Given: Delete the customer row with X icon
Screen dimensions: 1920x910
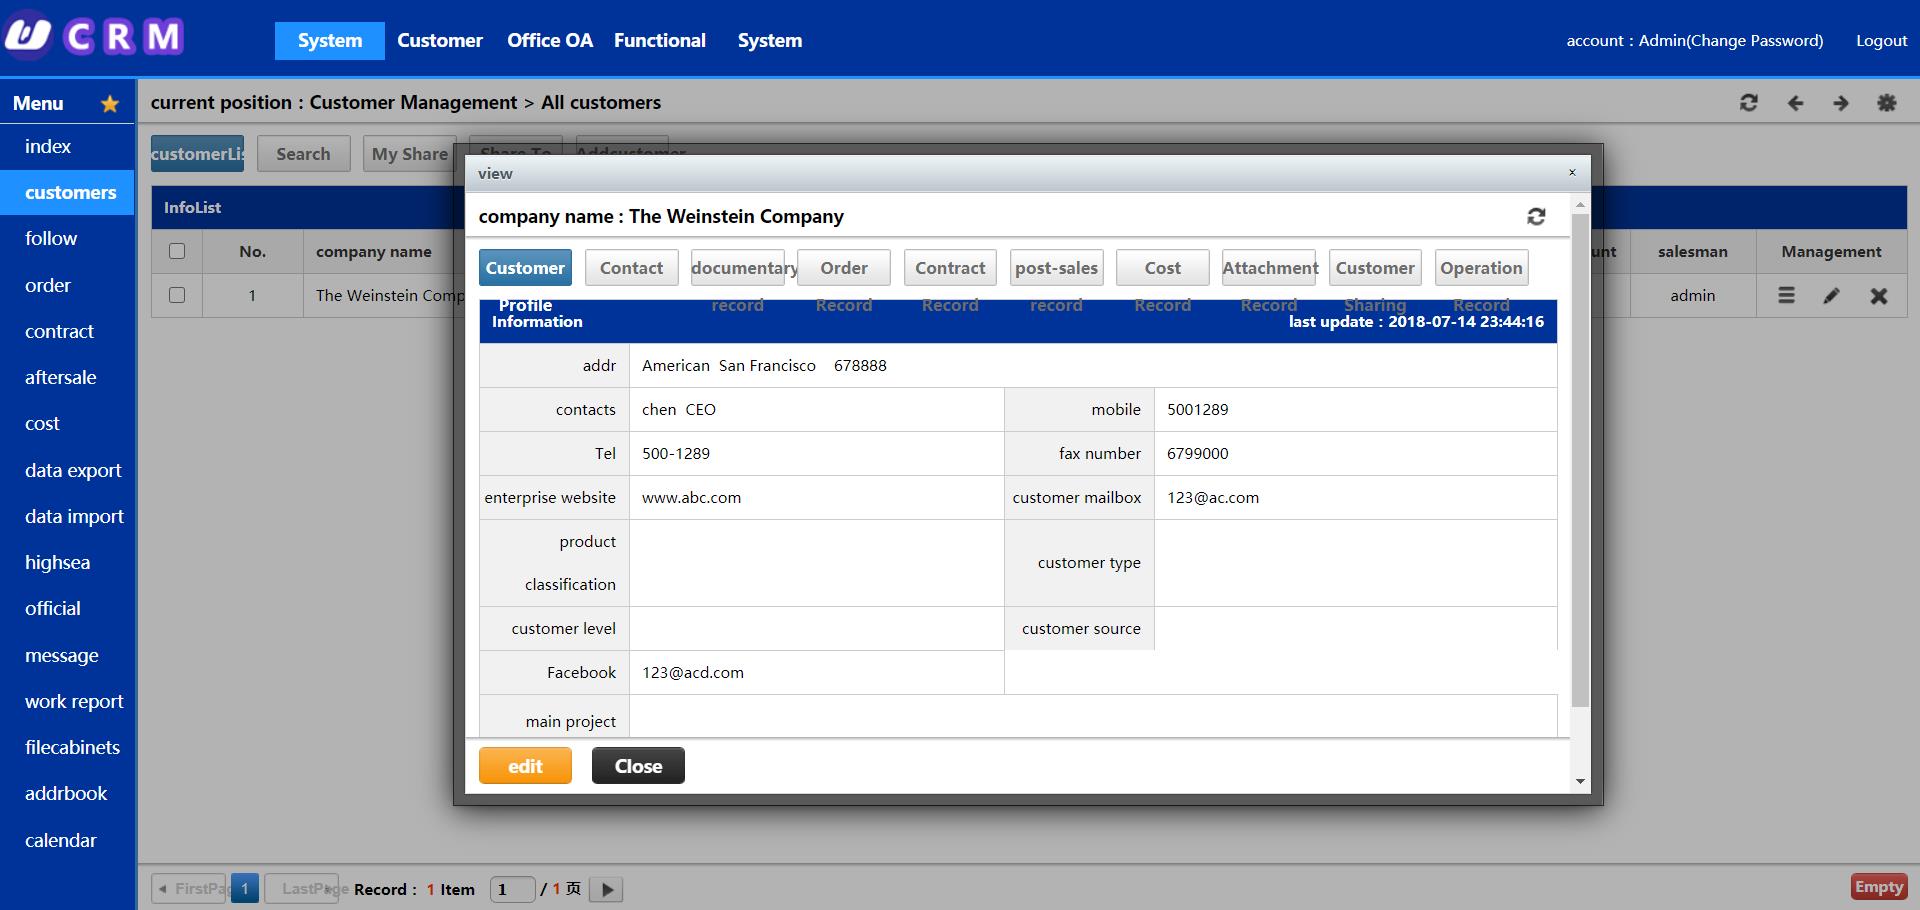Looking at the screenshot, I should (x=1879, y=295).
